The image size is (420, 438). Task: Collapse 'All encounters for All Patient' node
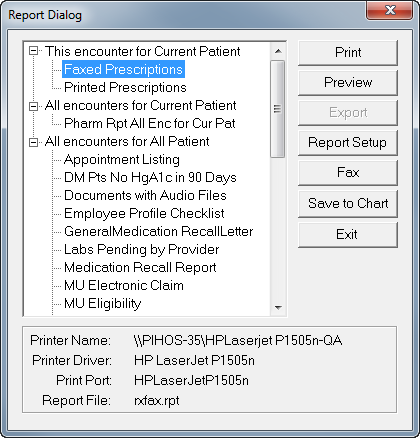33,142
